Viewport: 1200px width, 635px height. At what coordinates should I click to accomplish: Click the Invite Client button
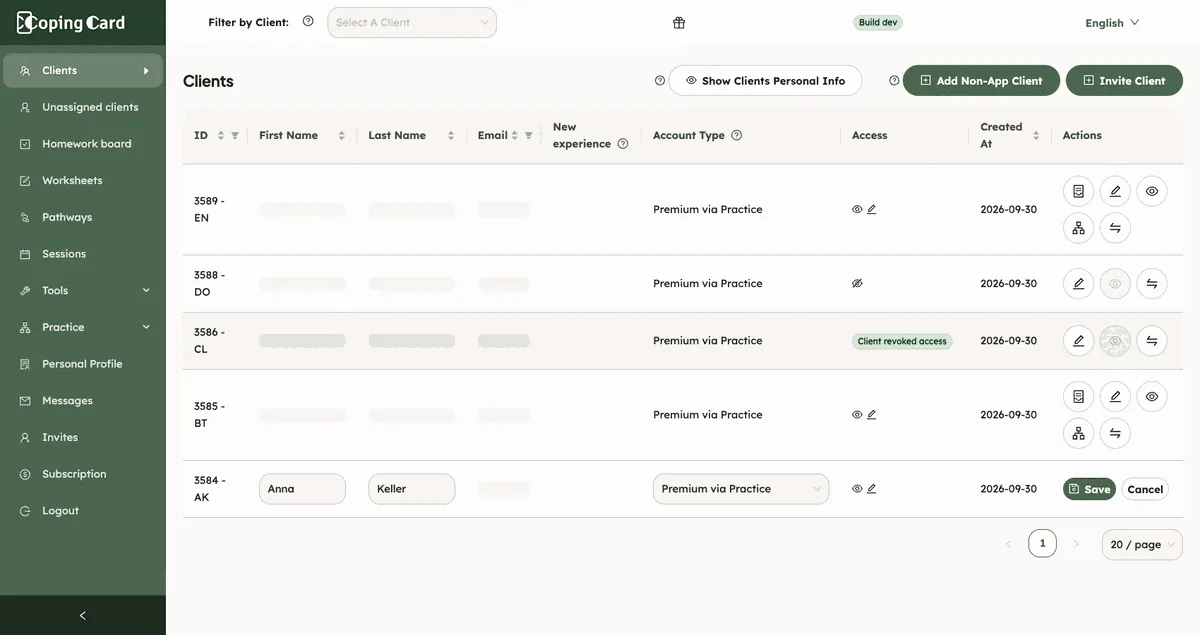(x=1124, y=81)
